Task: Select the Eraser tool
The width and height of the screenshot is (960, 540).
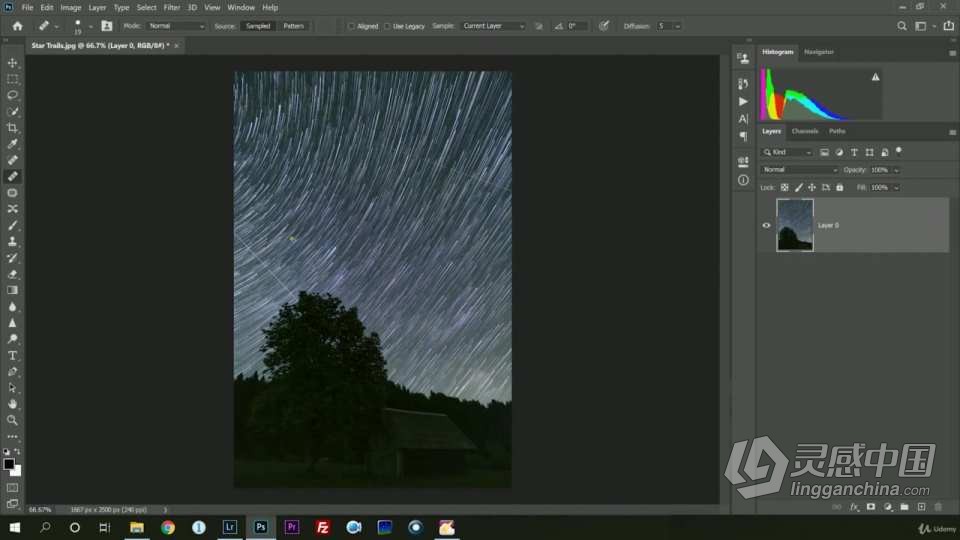Action: point(12,274)
